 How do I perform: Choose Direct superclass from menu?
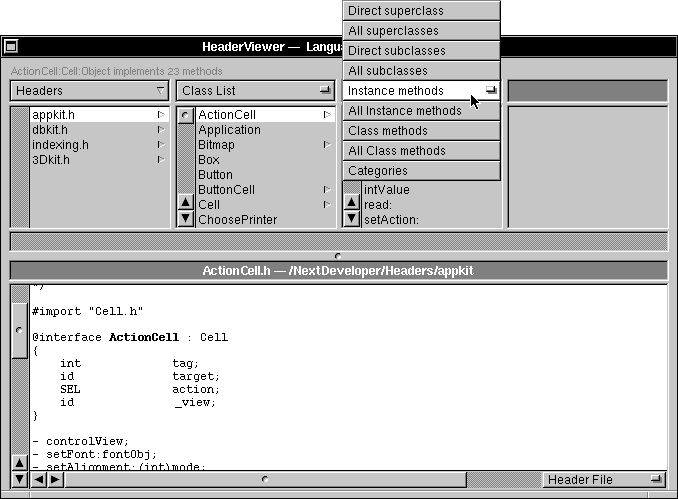pos(421,11)
